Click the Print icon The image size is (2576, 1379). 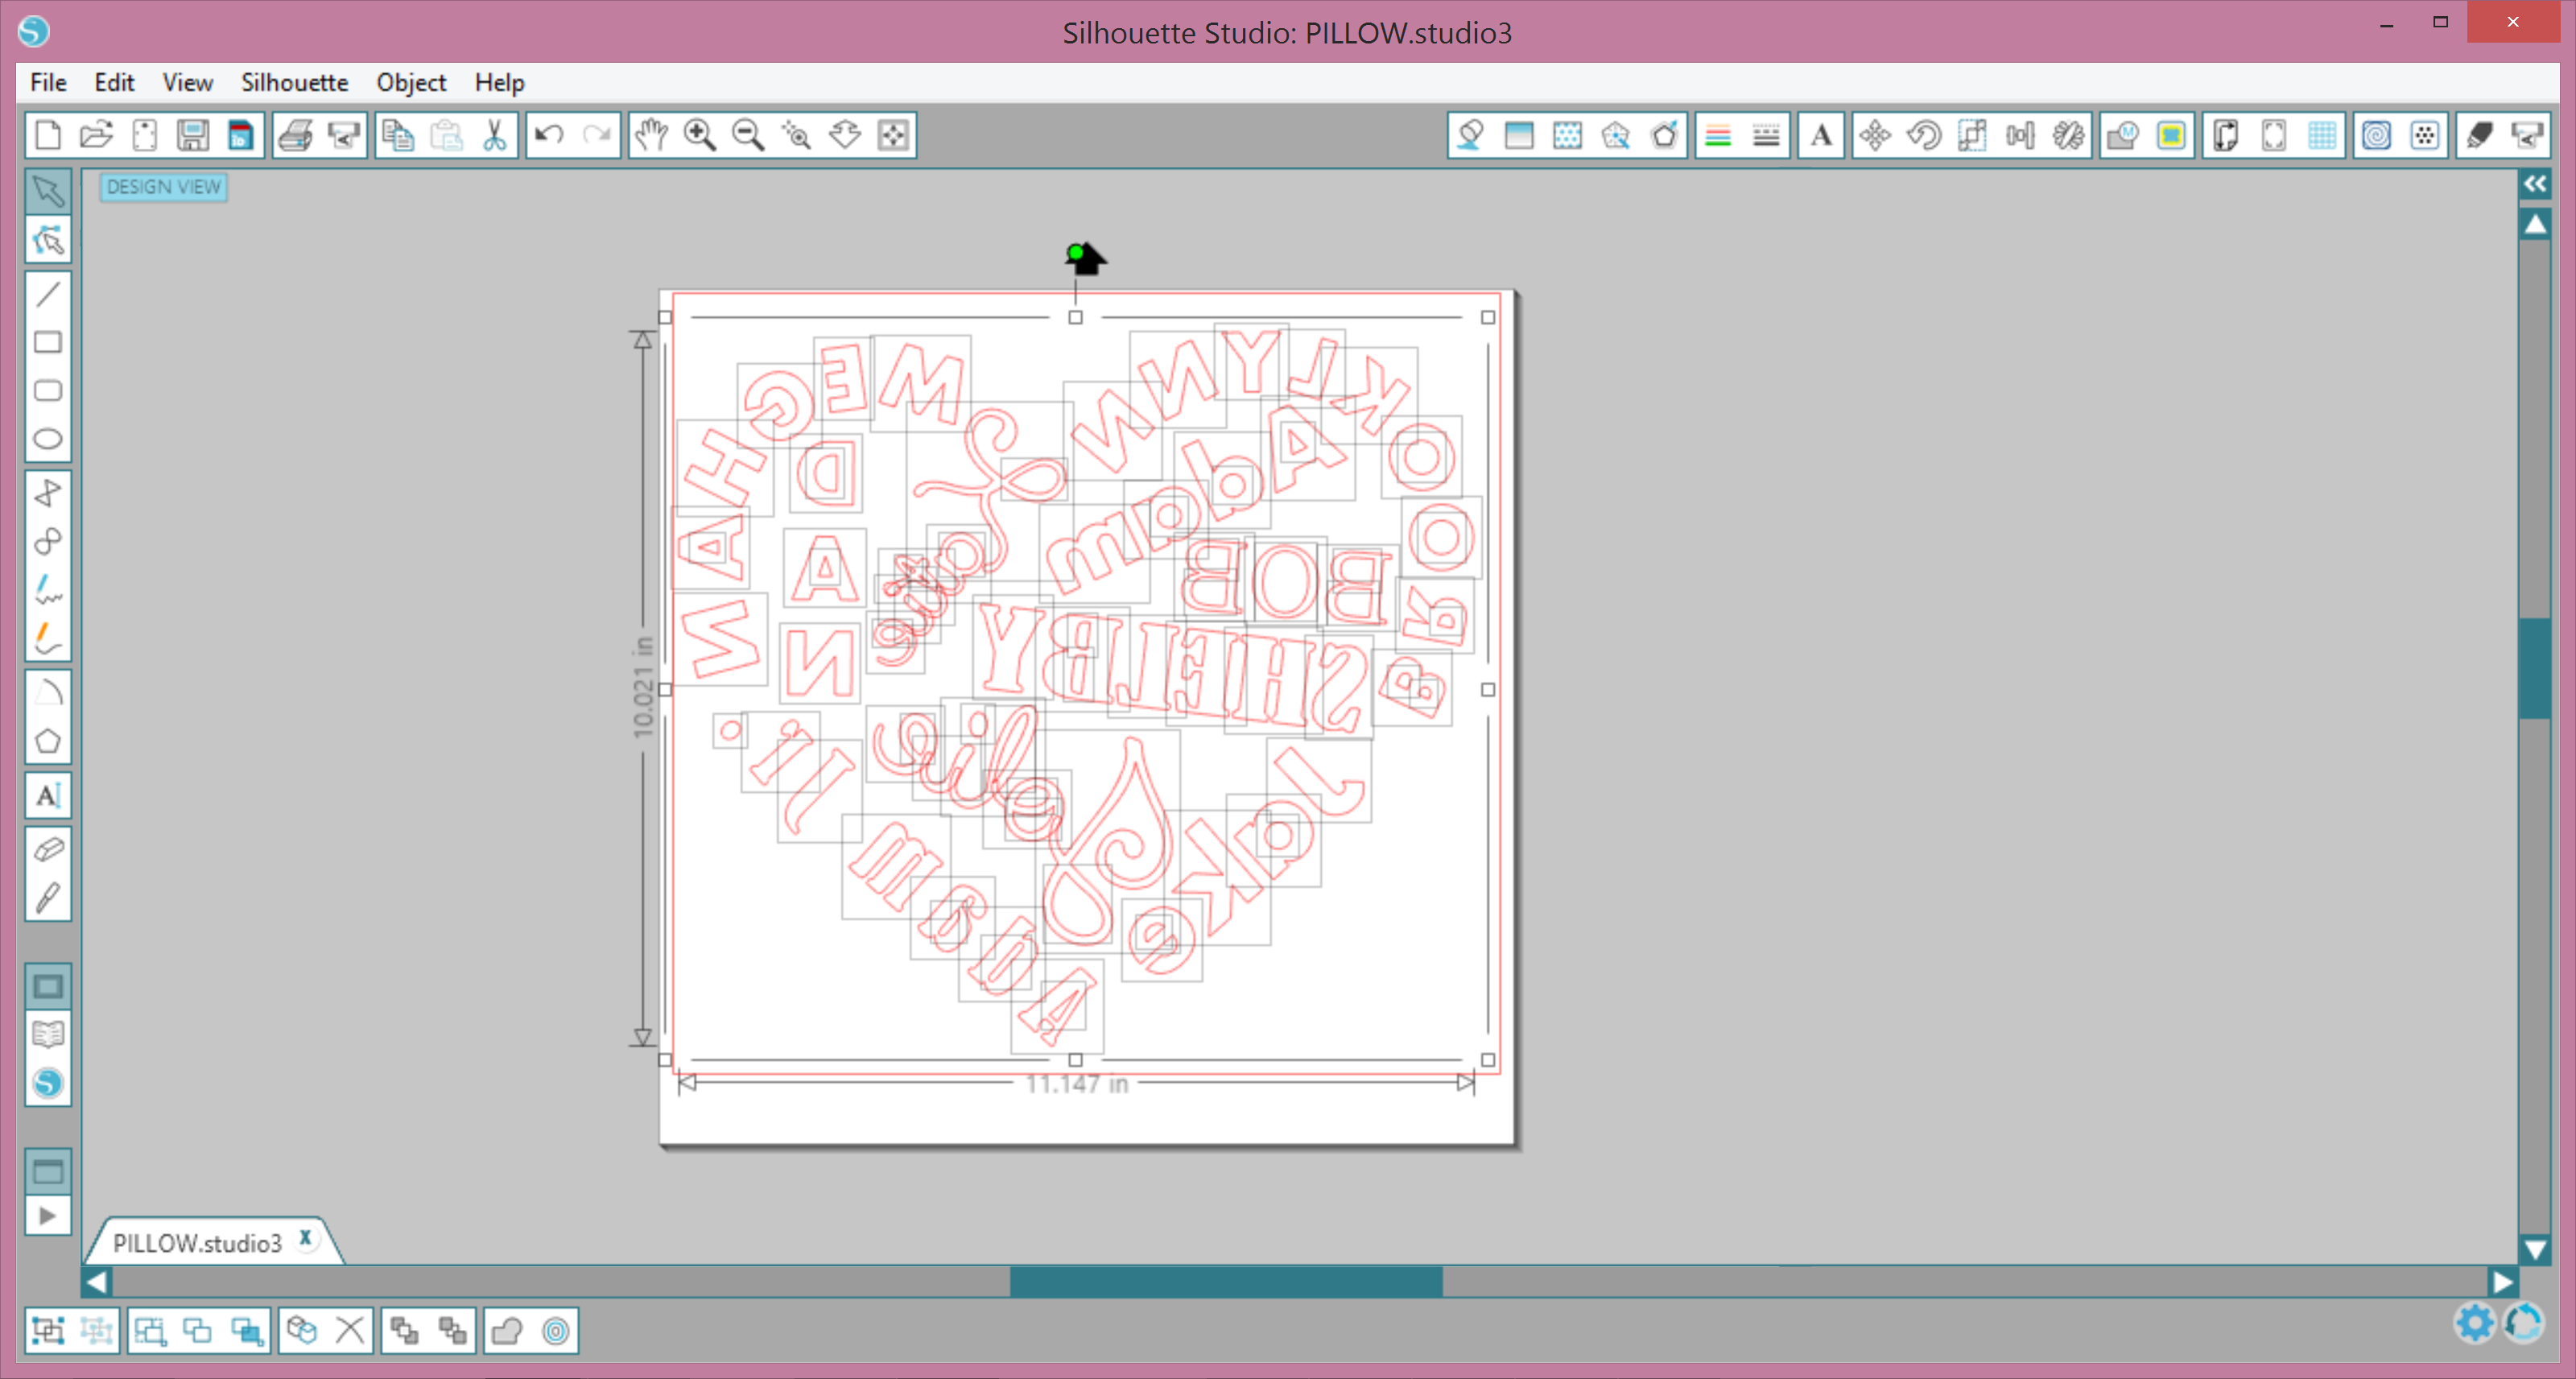[295, 135]
